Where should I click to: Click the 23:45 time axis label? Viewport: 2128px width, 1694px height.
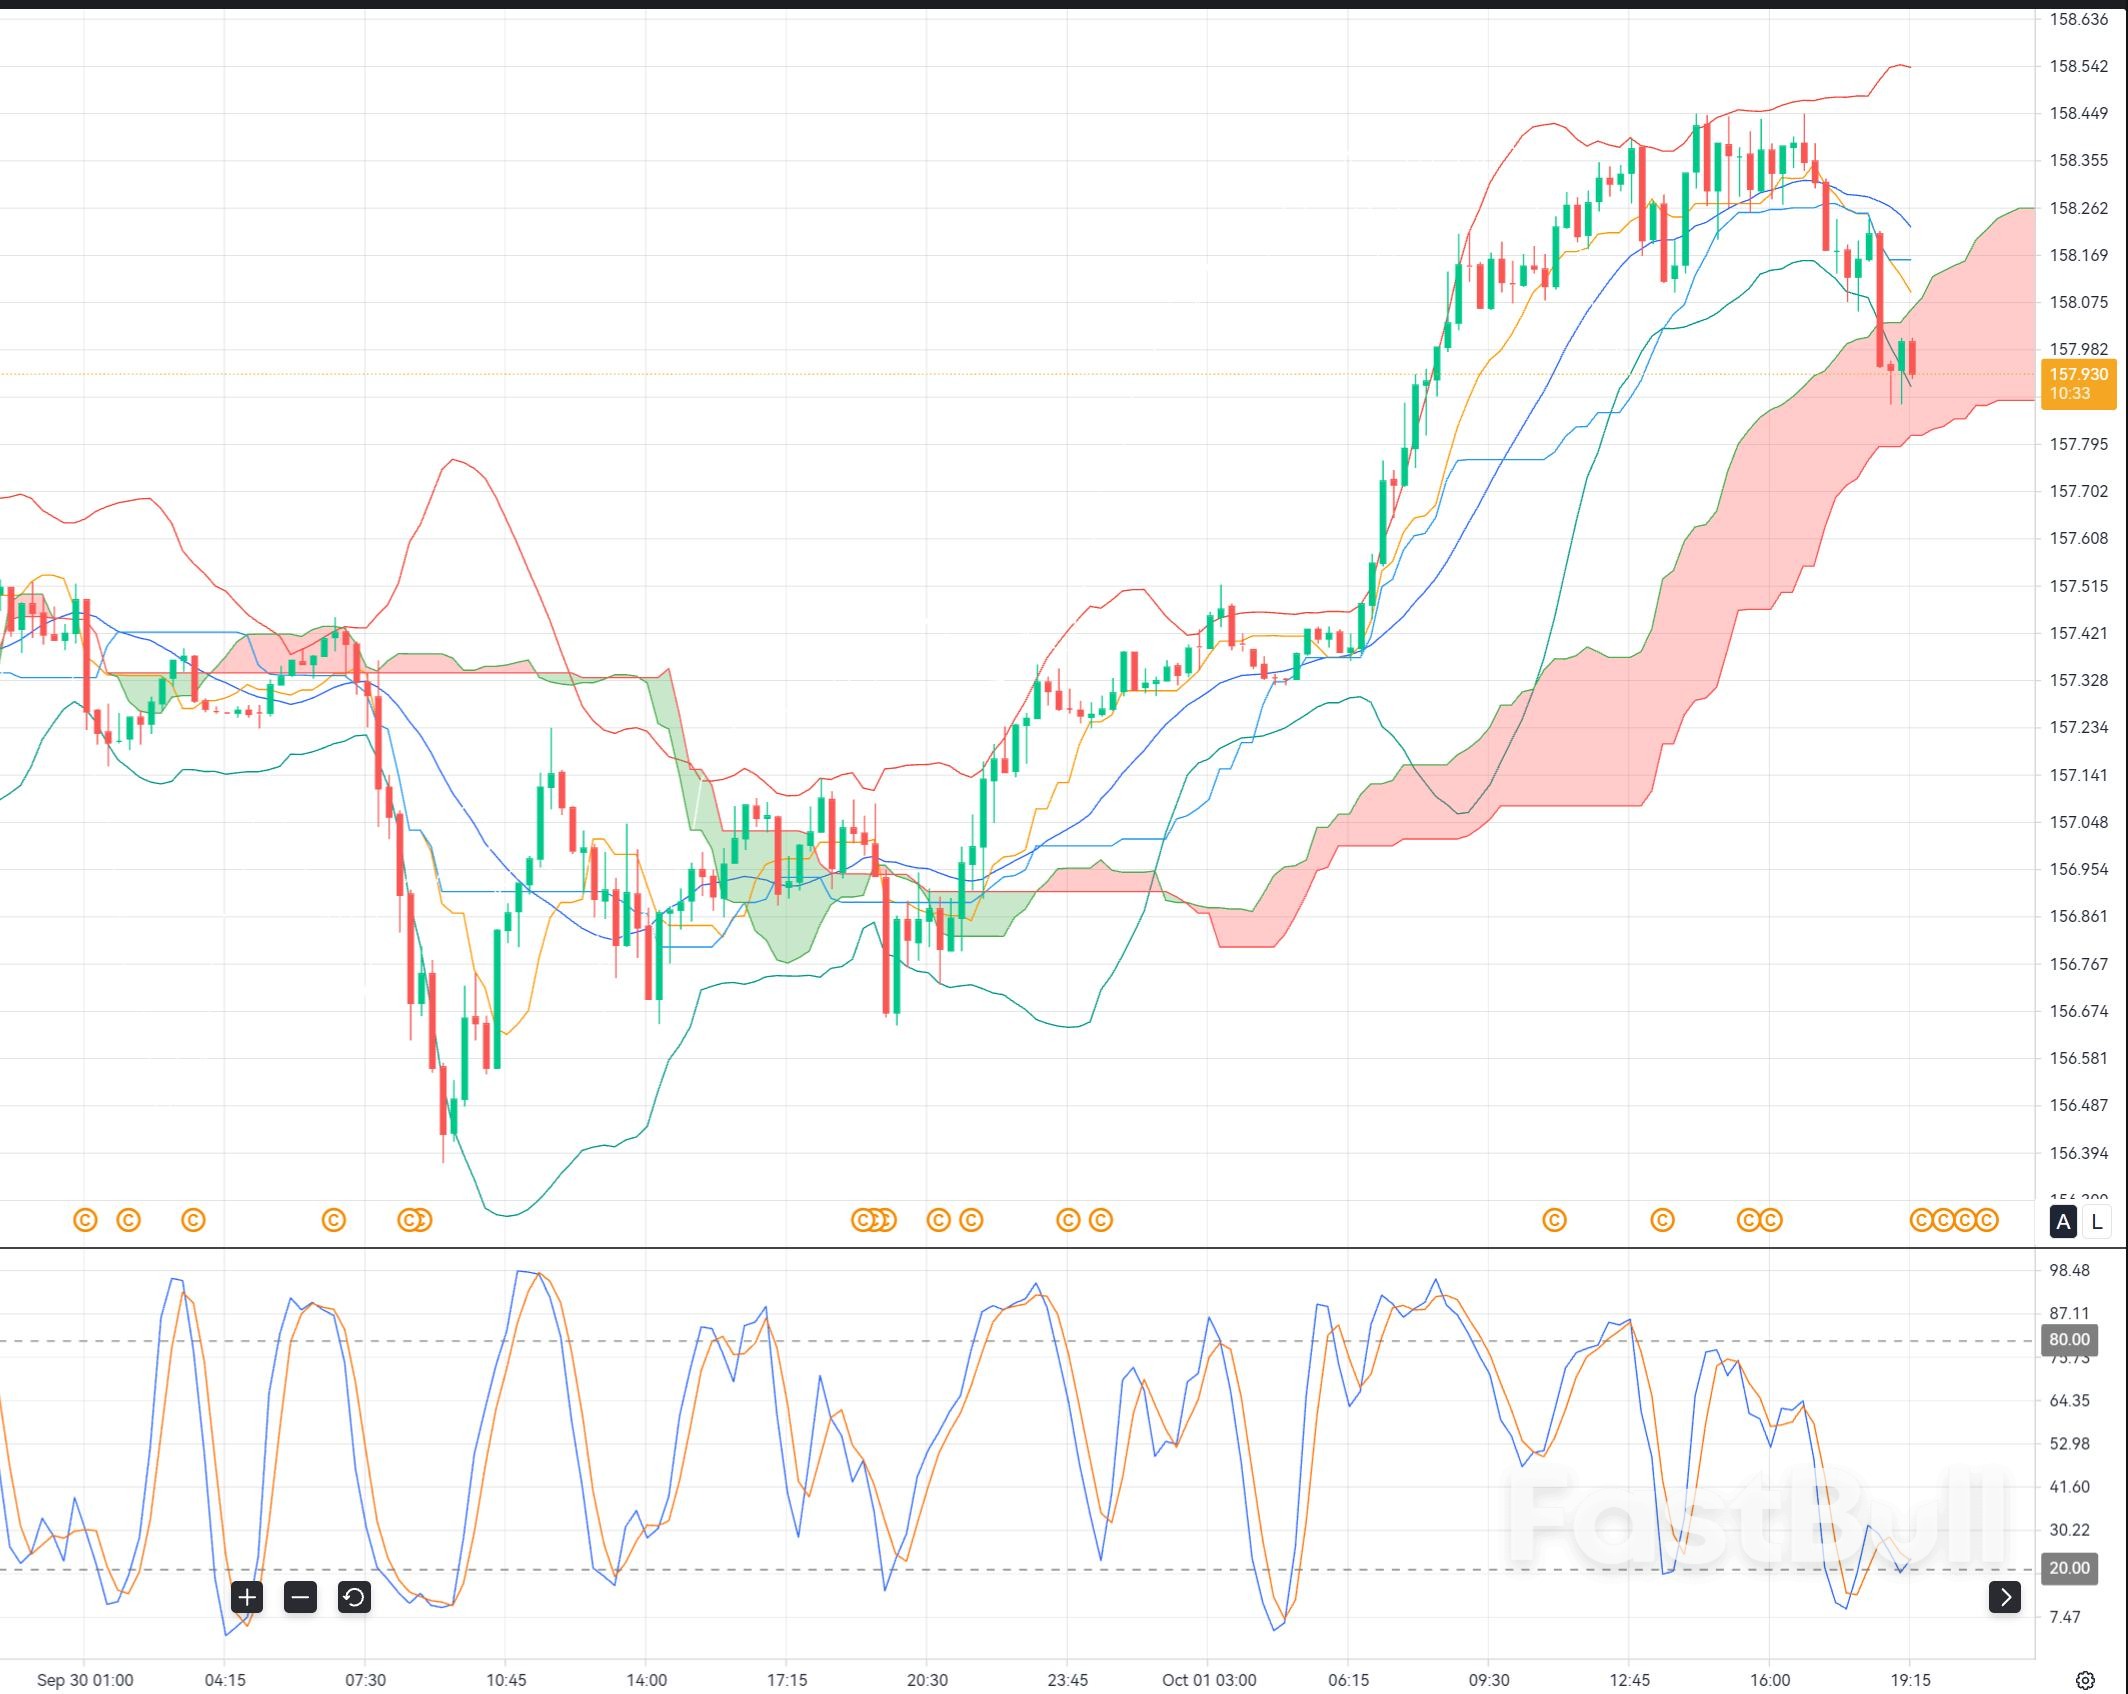click(1068, 1680)
